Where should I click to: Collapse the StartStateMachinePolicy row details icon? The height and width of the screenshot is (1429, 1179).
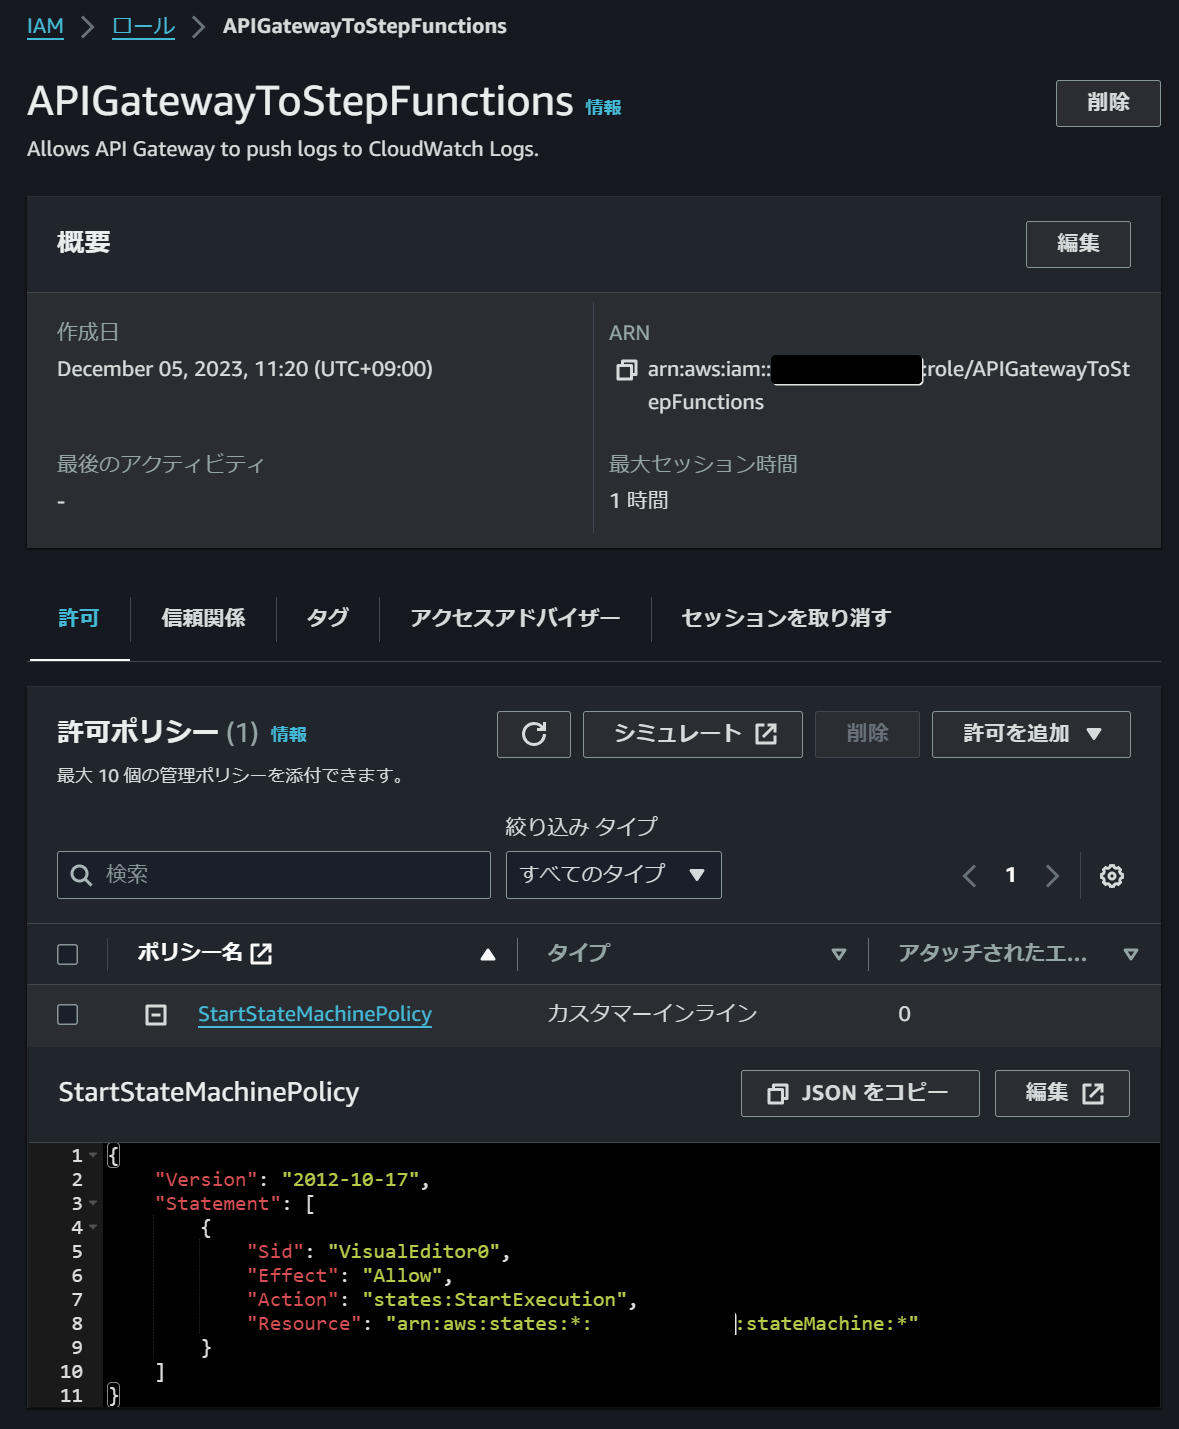pos(155,1014)
